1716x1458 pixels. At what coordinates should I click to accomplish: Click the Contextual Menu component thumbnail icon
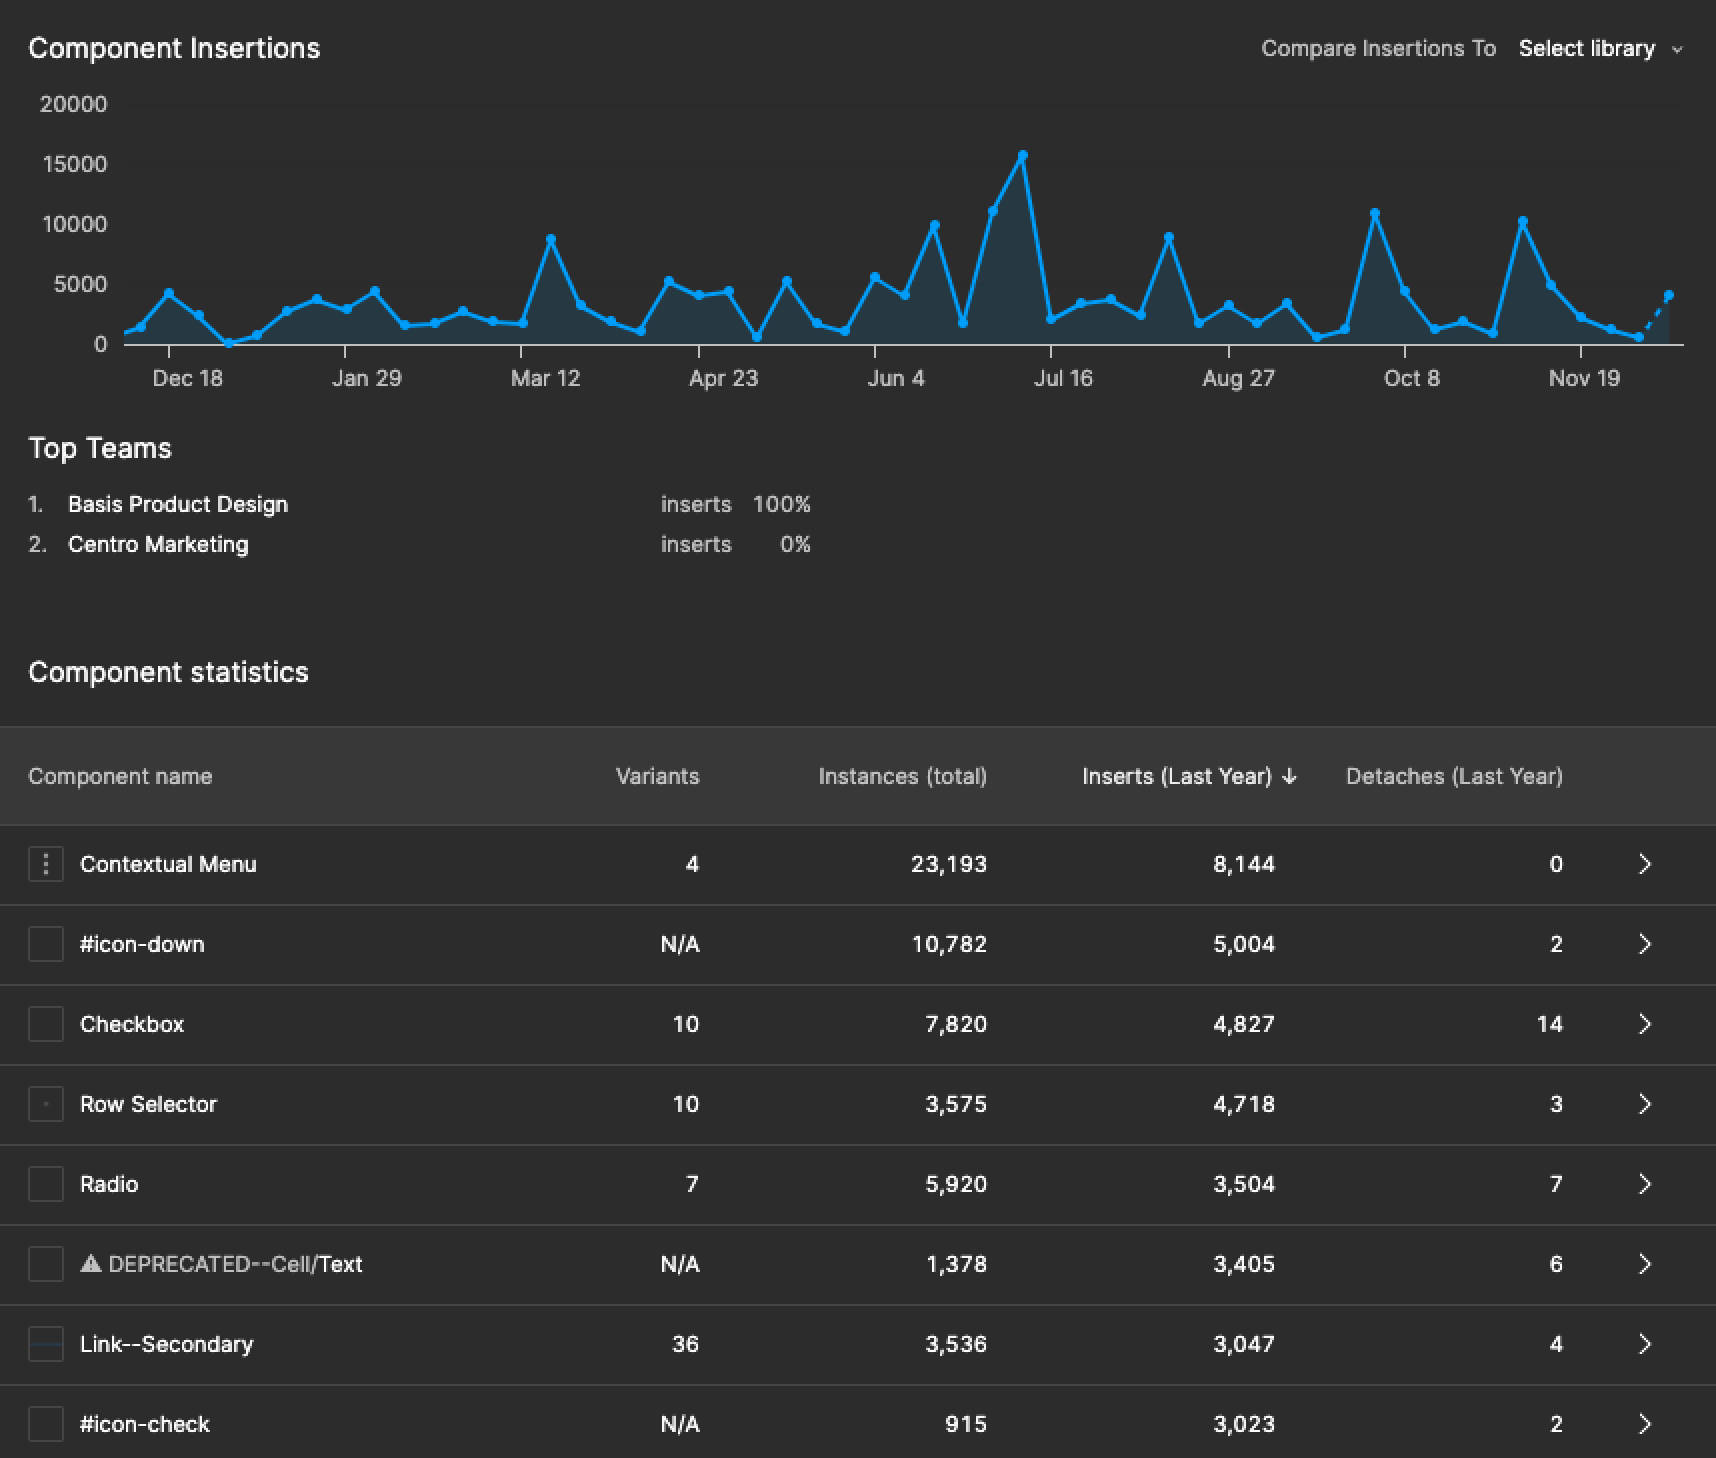pyautogui.click(x=46, y=864)
